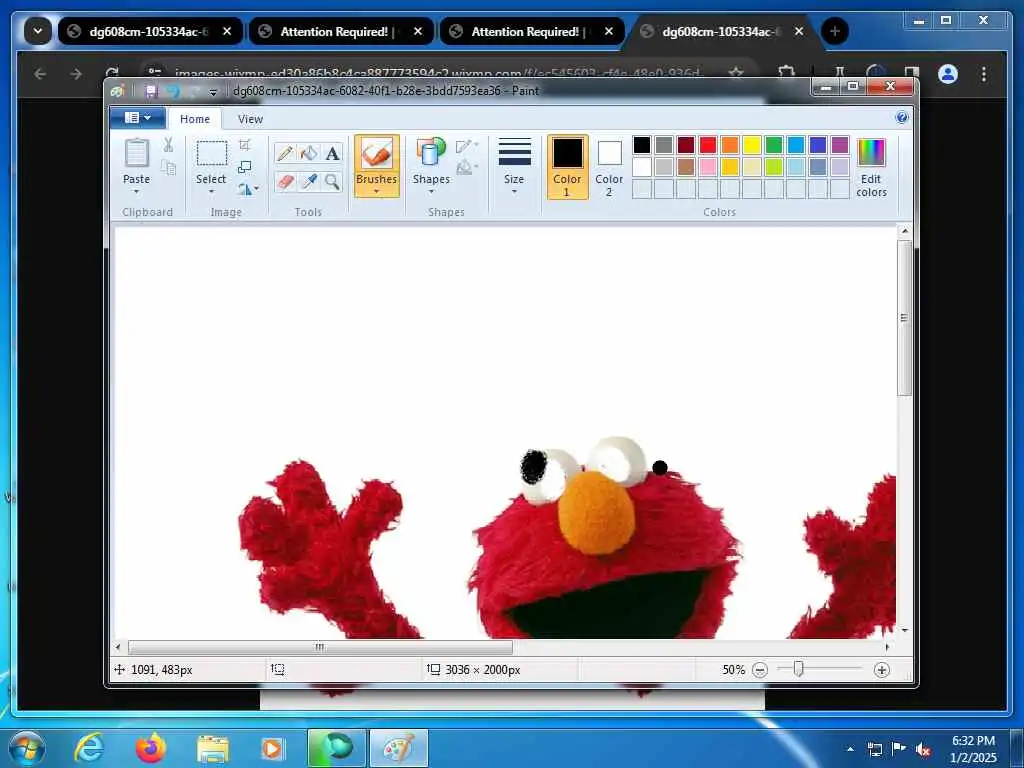Image resolution: width=1024 pixels, height=768 pixels.
Task: Click the Redo icon in quick access toolbar
Action: coord(193,91)
